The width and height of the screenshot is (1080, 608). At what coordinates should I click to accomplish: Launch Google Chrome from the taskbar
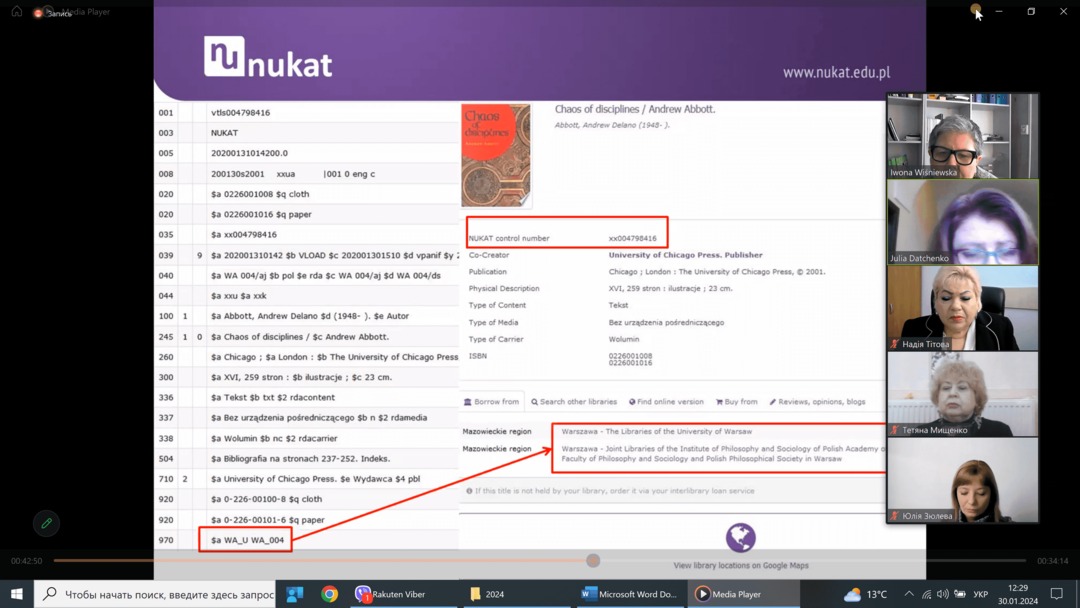329,594
